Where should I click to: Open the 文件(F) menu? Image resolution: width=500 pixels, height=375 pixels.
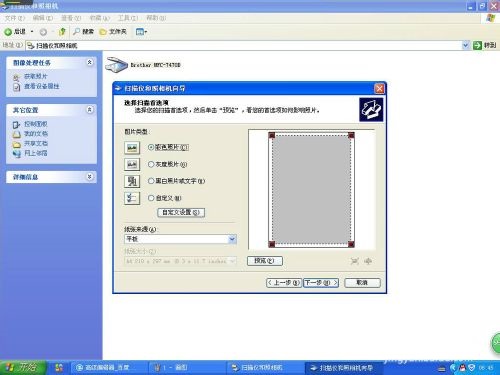click(x=15, y=18)
